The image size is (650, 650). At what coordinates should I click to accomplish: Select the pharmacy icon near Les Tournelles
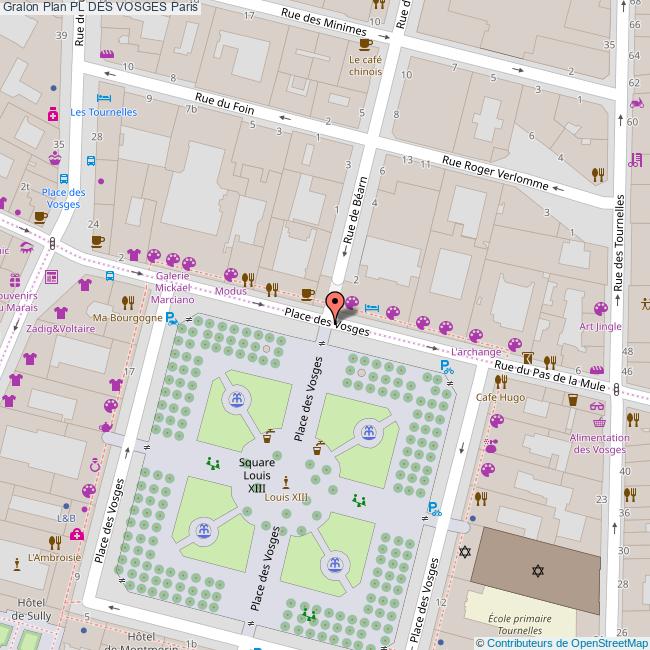tap(52, 118)
